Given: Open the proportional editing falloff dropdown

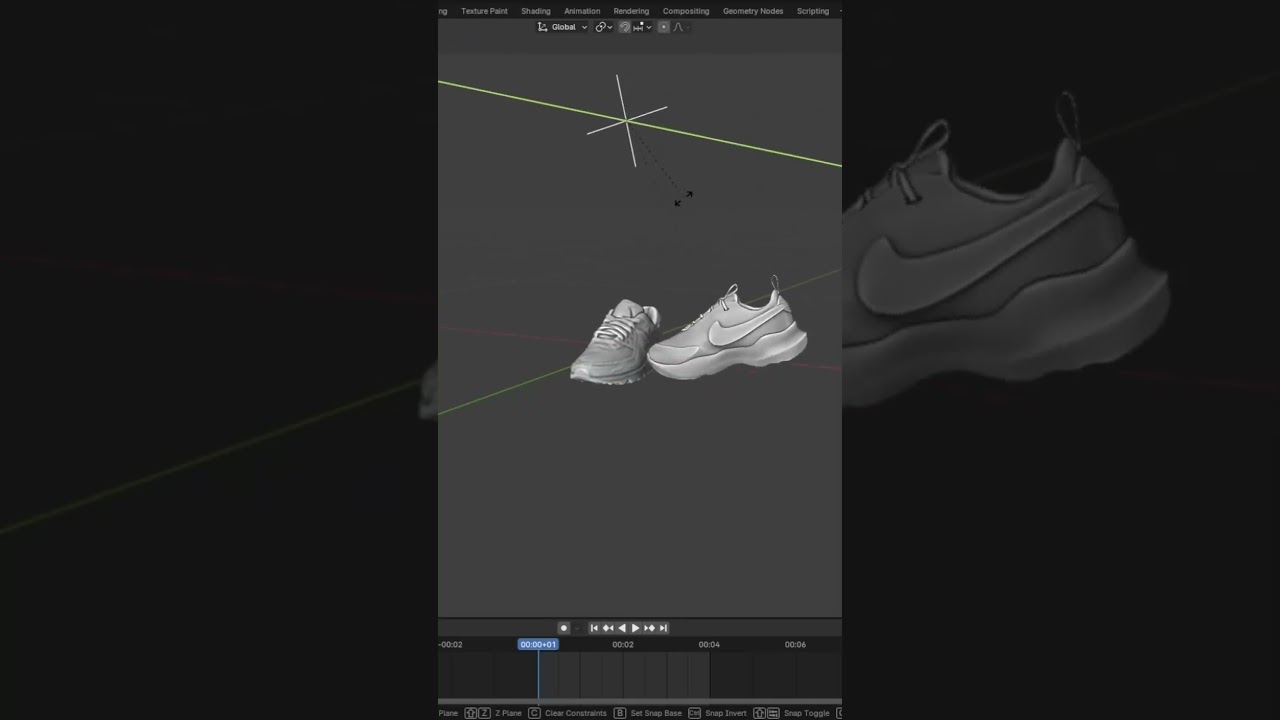Looking at the screenshot, I should [680, 27].
